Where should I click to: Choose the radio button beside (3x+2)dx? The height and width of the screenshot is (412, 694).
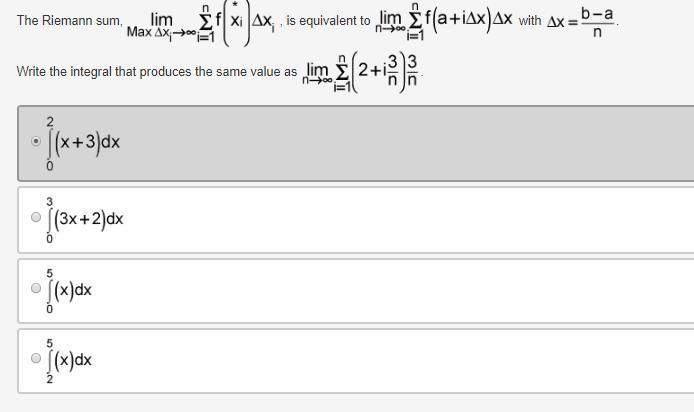click(x=36, y=218)
